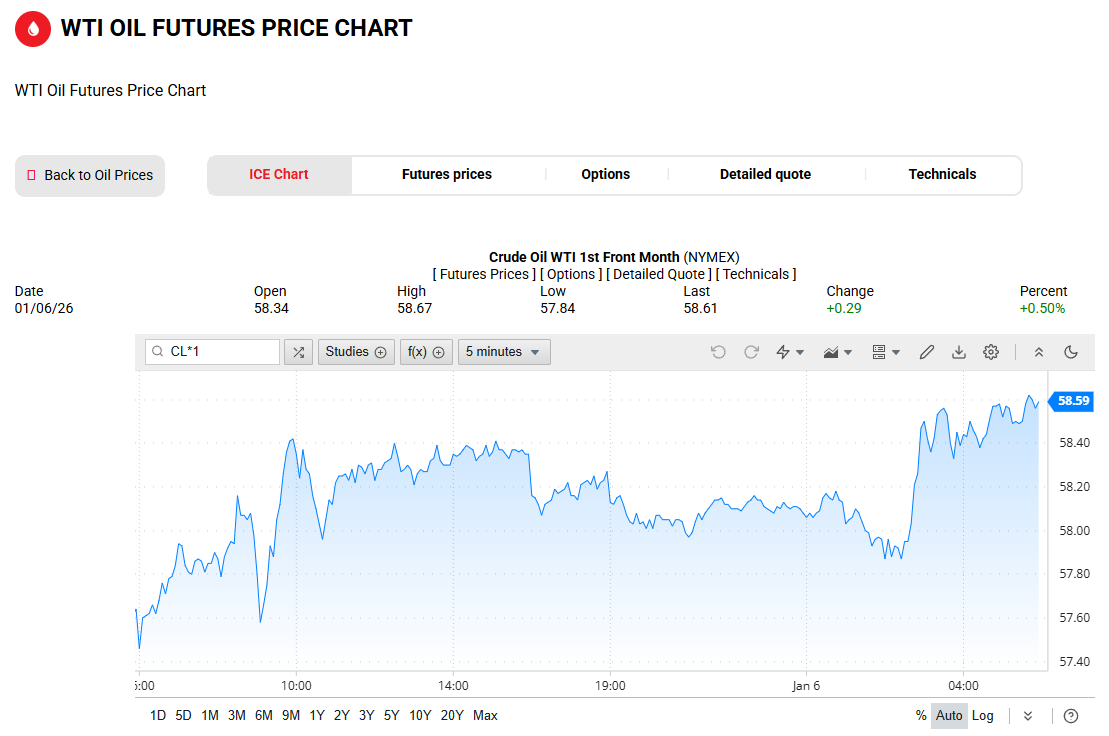
Task: Switch to the Futures prices tab
Action: pos(447,175)
